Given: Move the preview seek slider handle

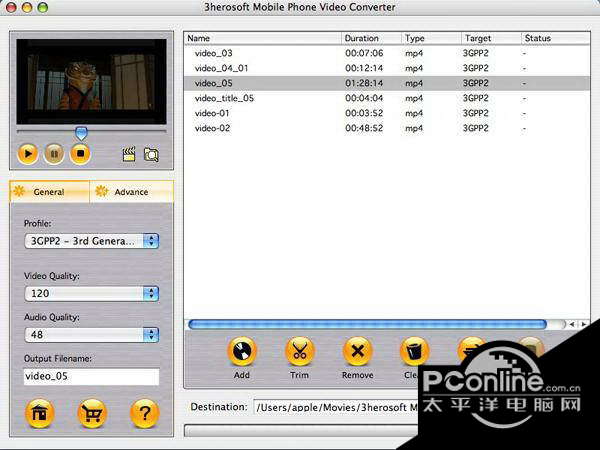Looking at the screenshot, I should [81, 134].
